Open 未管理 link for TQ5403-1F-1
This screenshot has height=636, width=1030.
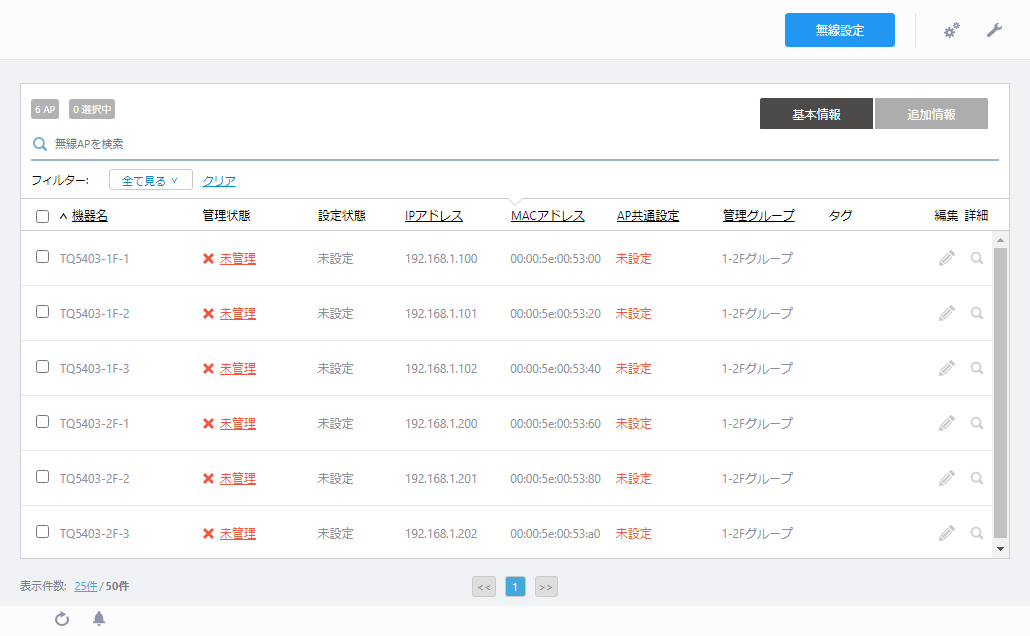click(237, 259)
